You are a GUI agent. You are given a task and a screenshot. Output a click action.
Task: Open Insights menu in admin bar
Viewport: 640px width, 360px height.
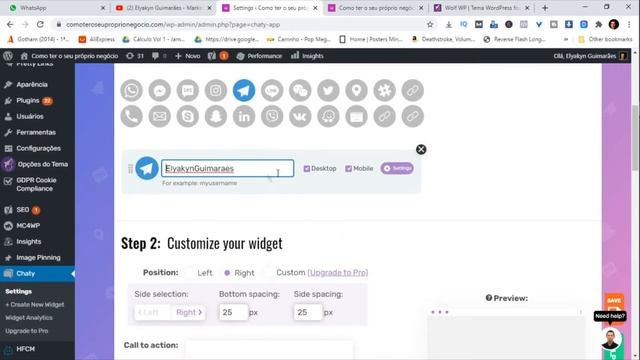point(307,56)
